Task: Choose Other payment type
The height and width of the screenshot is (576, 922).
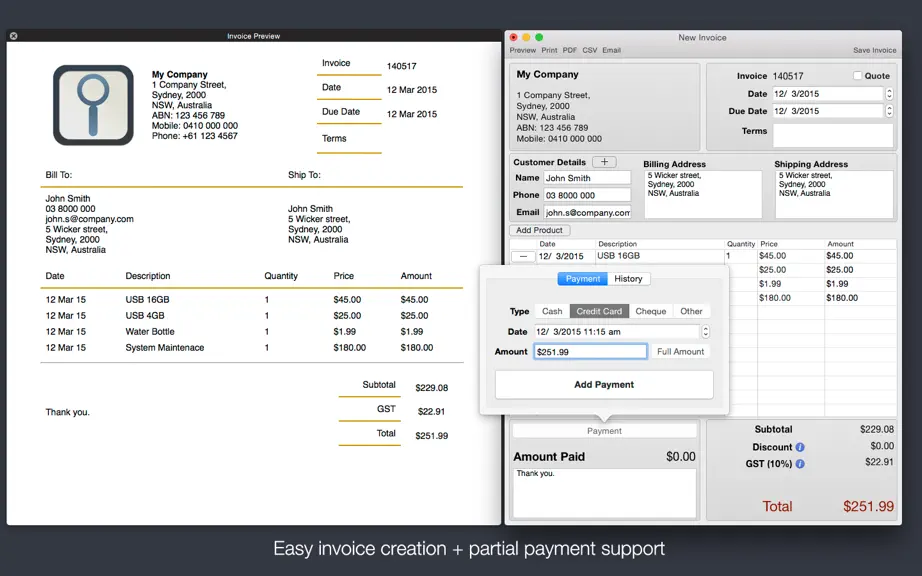Action: click(691, 311)
